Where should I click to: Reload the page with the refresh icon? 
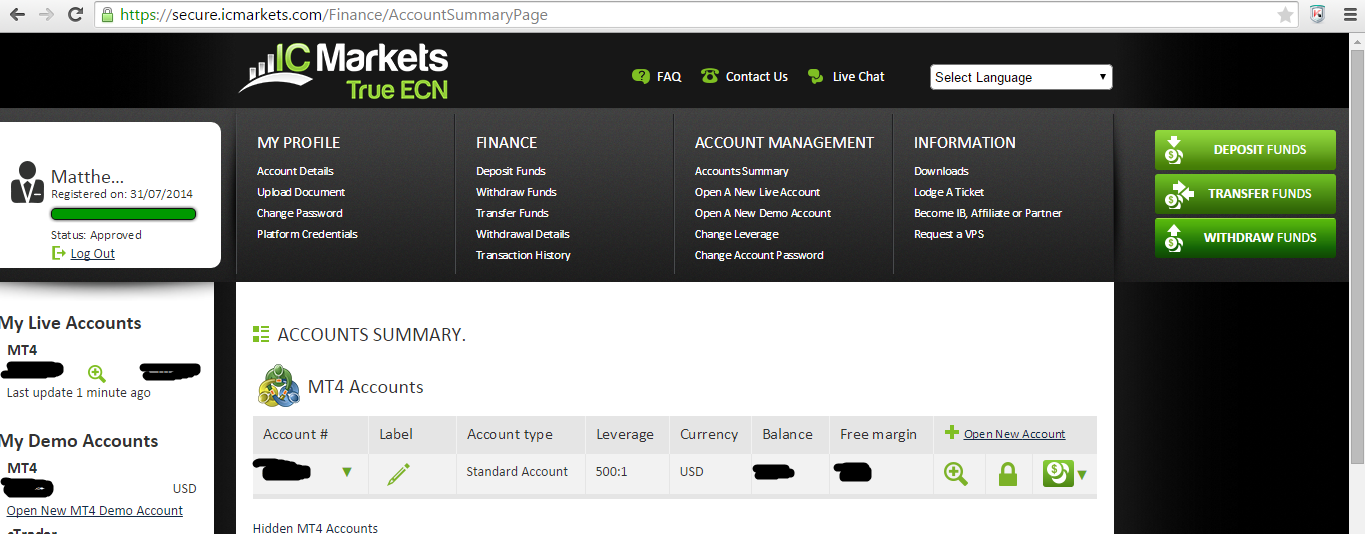point(75,15)
